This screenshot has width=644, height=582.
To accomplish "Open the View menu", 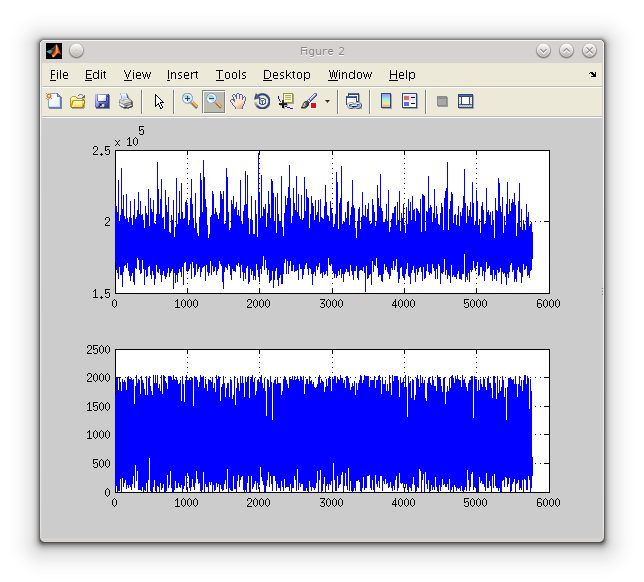I will (x=137, y=75).
